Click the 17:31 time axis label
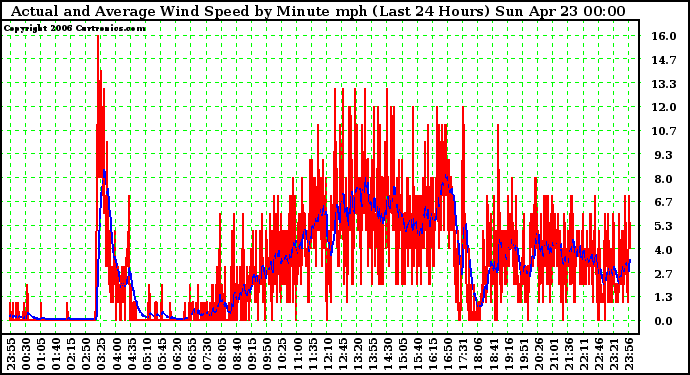The height and width of the screenshot is (375, 690). coord(462,354)
